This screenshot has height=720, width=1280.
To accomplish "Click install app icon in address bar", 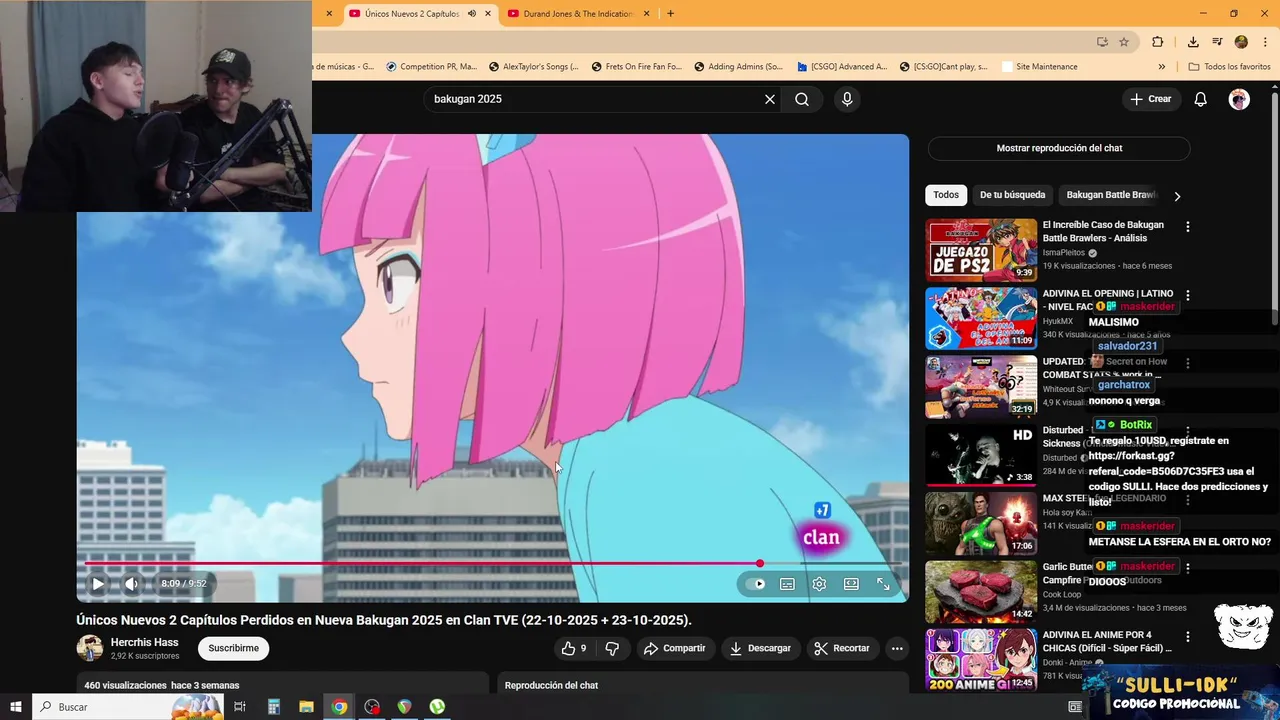I will [1102, 42].
